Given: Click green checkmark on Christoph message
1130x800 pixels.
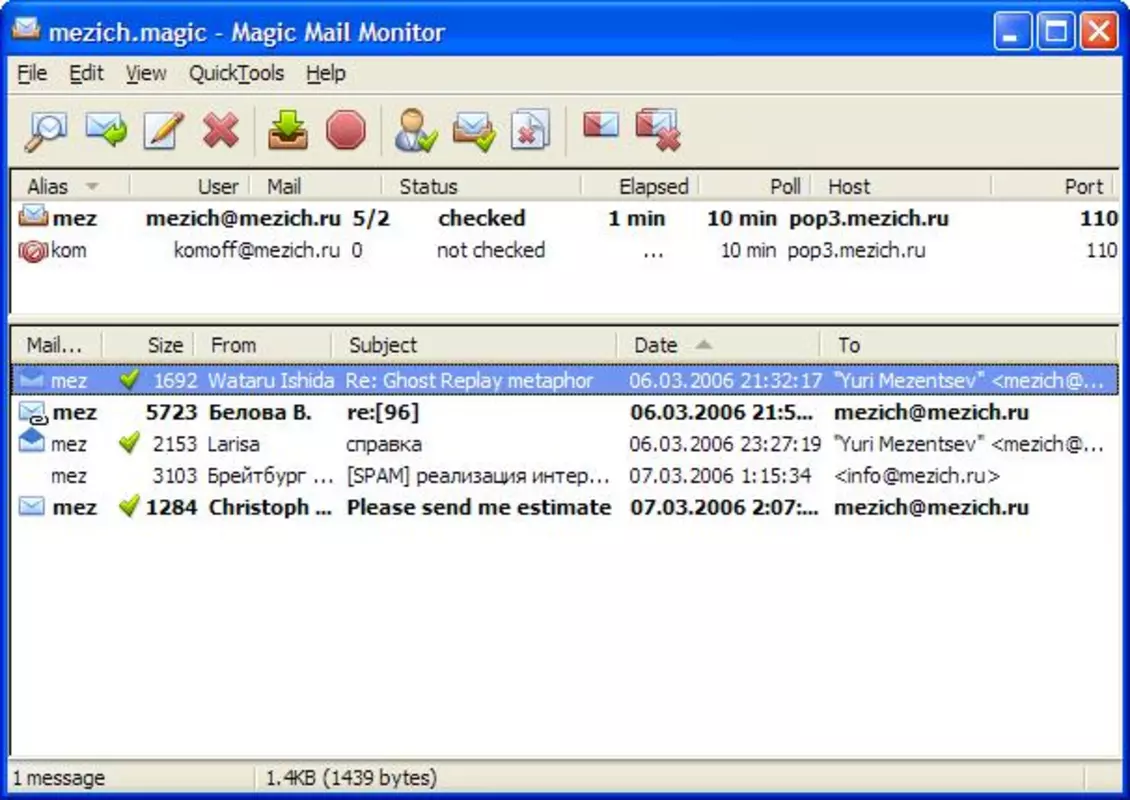Looking at the screenshot, I should (x=130, y=506).
